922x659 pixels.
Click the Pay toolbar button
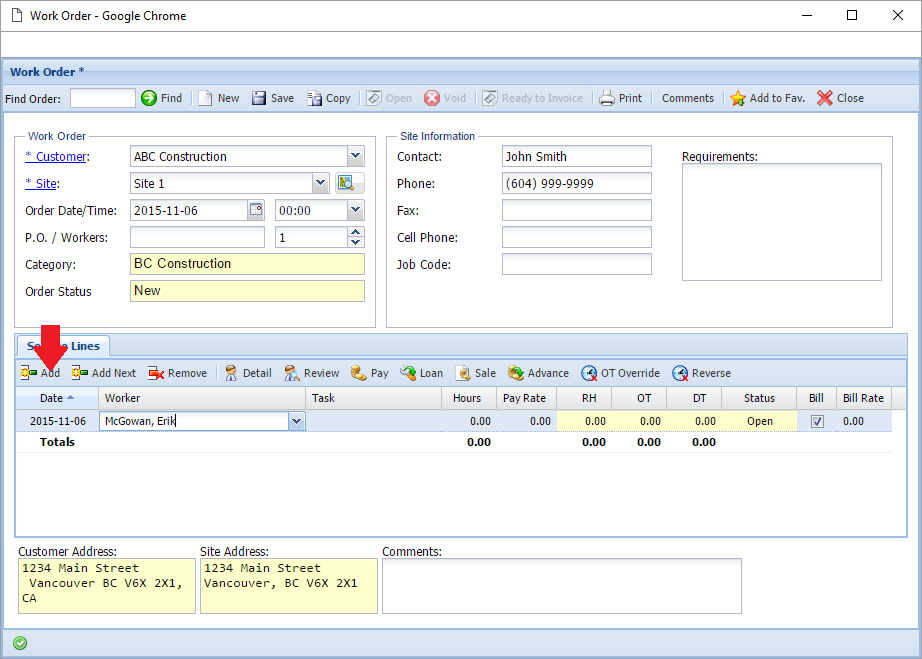tap(370, 373)
